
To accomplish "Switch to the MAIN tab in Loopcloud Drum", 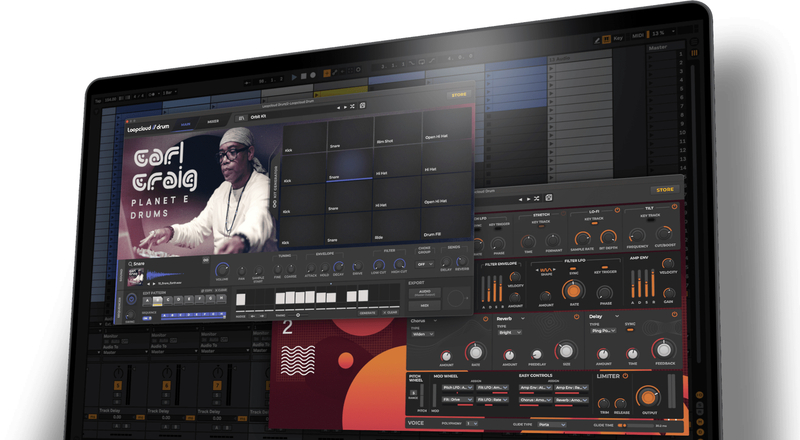I will [x=185, y=124].
